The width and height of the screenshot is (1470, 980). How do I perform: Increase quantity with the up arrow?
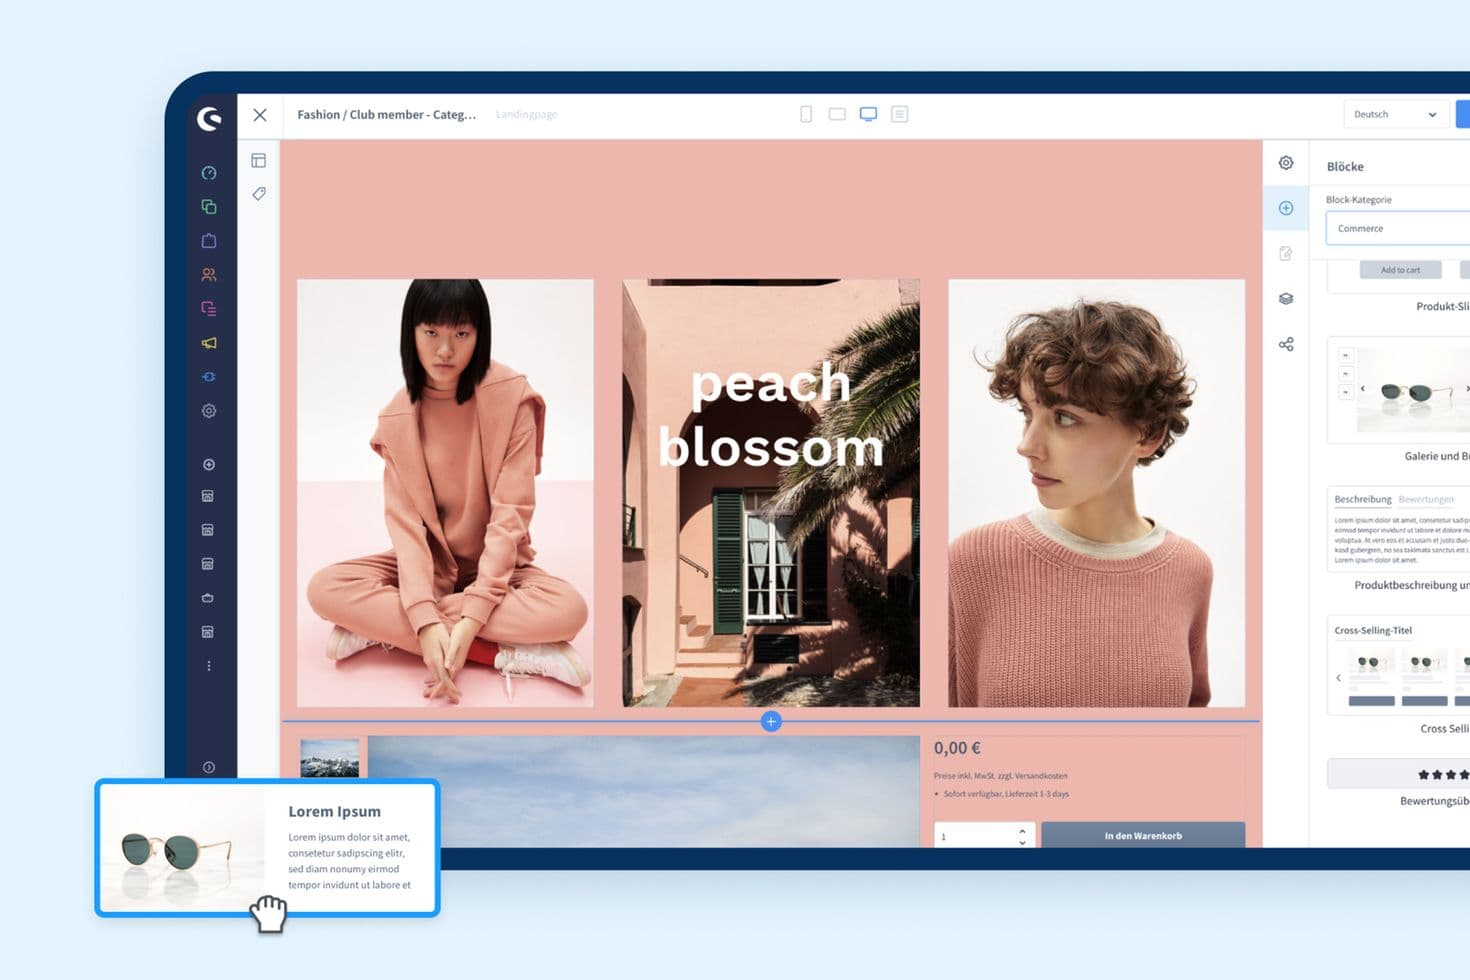(1022, 831)
